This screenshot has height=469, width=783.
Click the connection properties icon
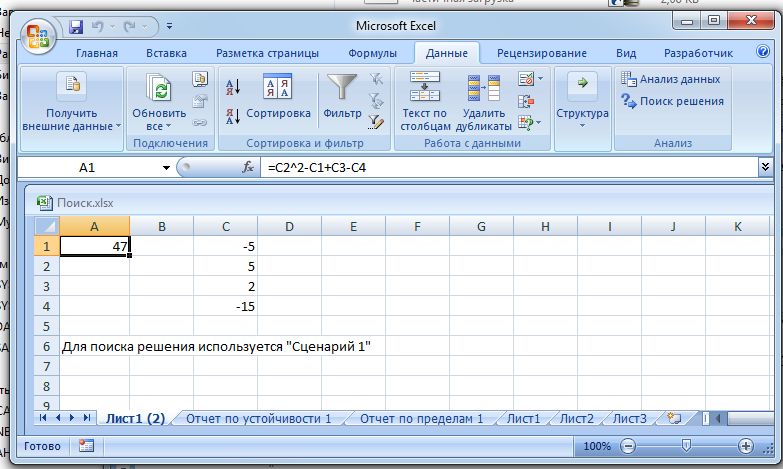click(200, 101)
